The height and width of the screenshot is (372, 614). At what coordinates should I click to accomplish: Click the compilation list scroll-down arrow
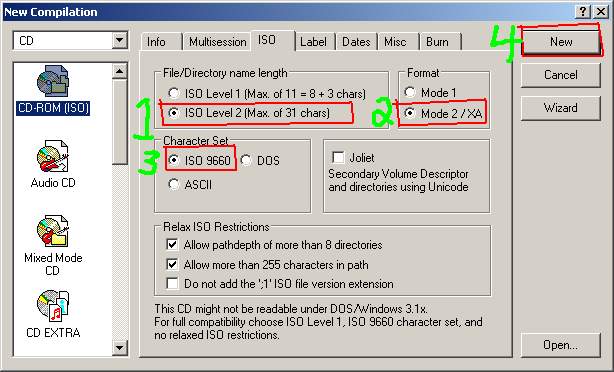pos(119,347)
